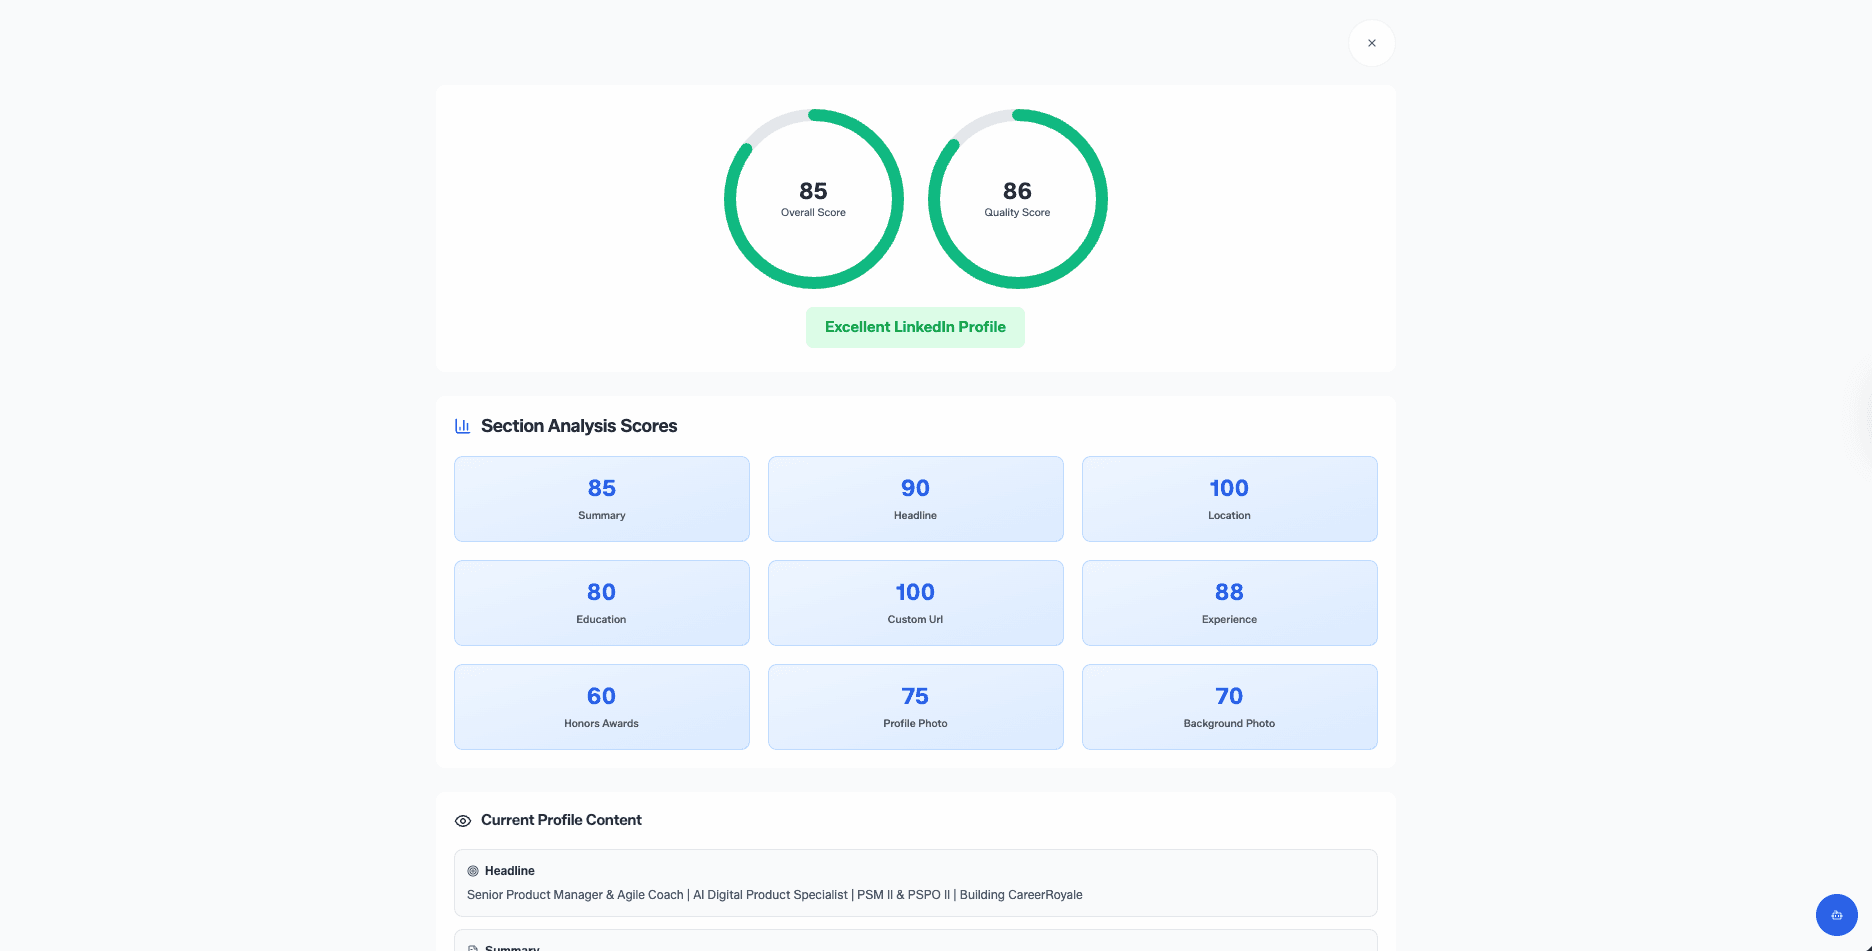Click the Section Analysis Scores heading
This screenshot has width=1872, height=951.
tap(579, 426)
